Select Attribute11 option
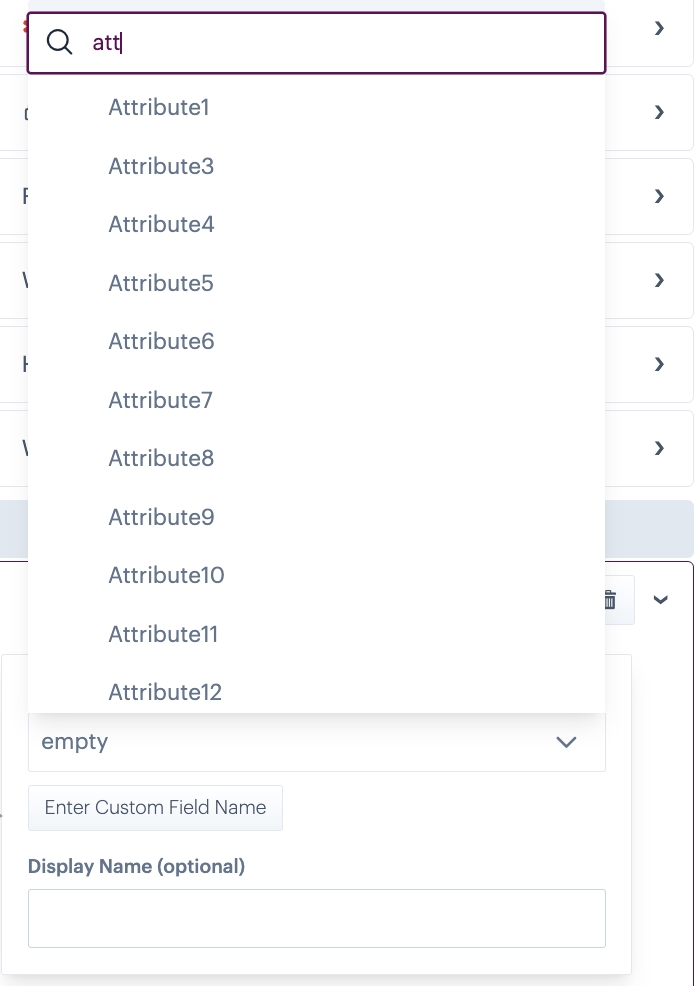This screenshot has width=700, height=986. 163,634
